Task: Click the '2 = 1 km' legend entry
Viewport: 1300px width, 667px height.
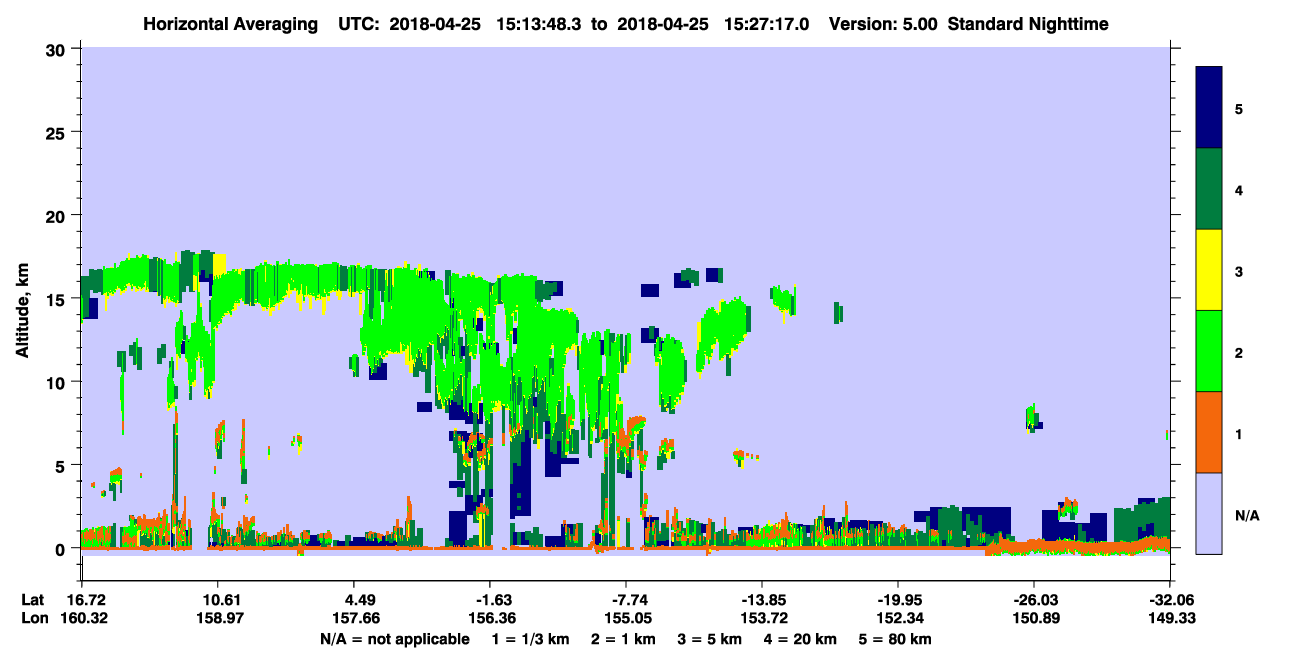Action: point(623,639)
